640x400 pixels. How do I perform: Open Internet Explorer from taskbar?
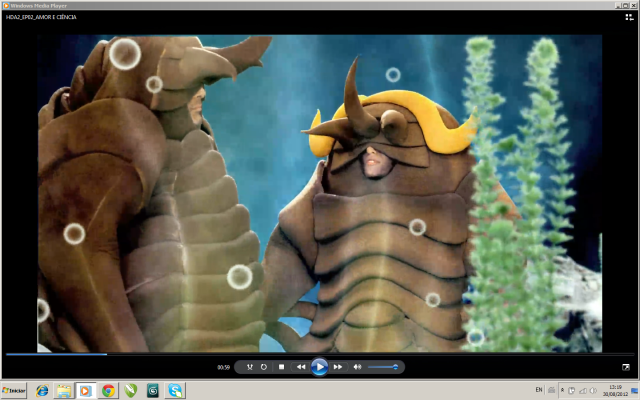(x=42, y=390)
